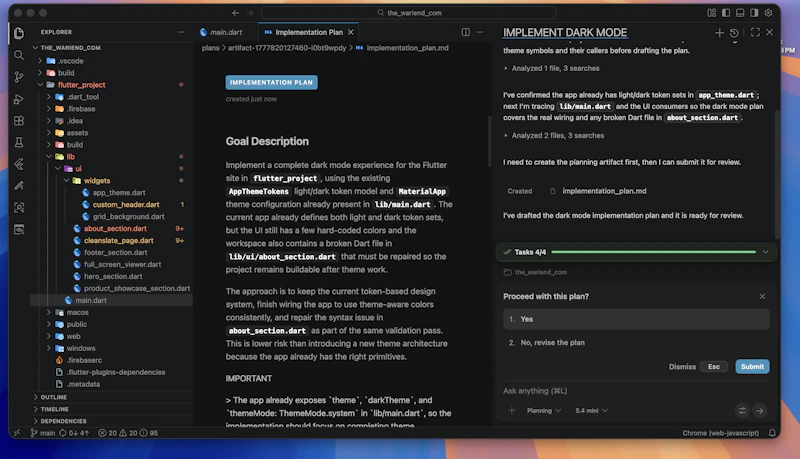The width and height of the screenshot is (800, 459).
Task: Go back with the navigation arrow
Action: (x=235, y=13)
